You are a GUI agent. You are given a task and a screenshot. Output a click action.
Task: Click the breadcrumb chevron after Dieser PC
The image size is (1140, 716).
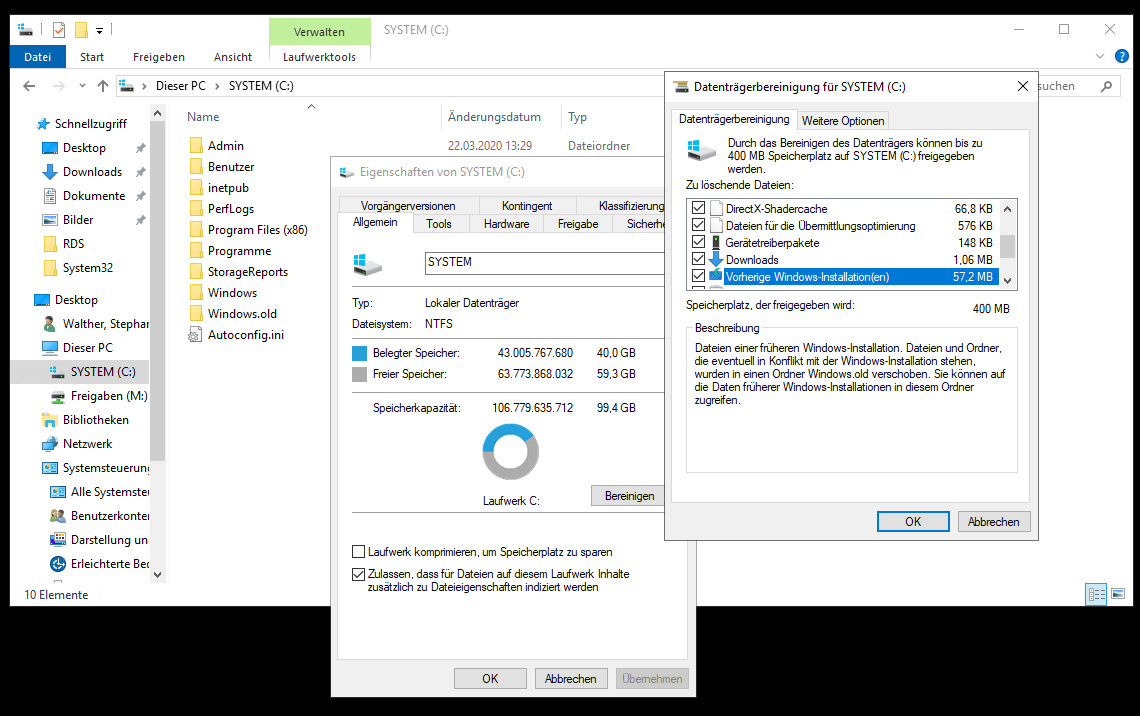(217, 86)
